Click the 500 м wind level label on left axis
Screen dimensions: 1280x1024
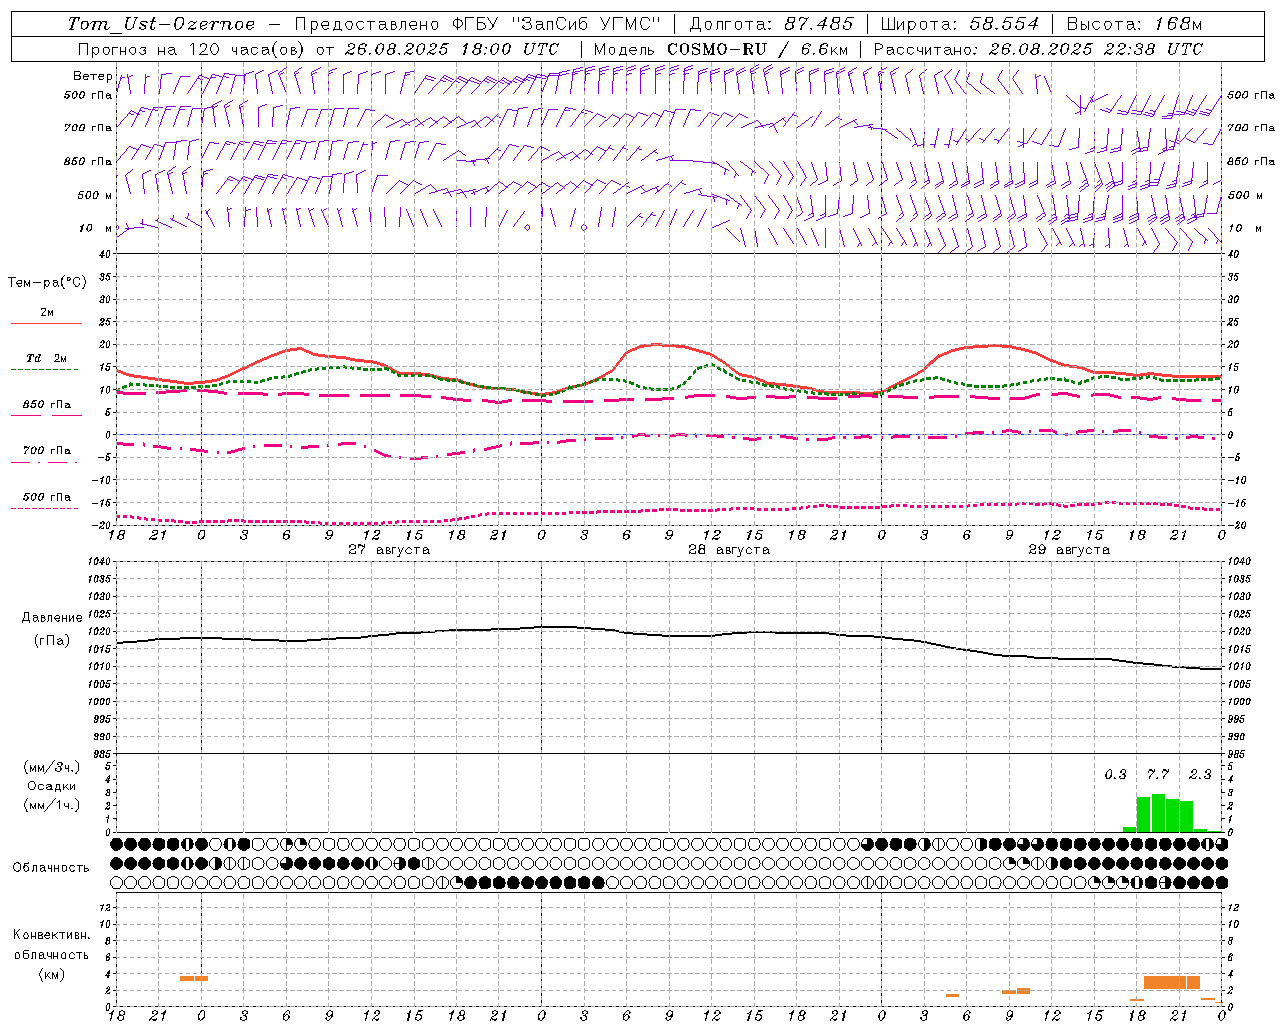(95, 195)
